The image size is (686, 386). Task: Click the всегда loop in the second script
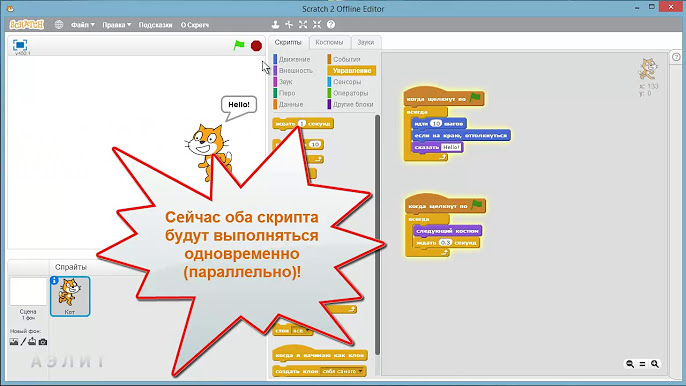[419, 219]
